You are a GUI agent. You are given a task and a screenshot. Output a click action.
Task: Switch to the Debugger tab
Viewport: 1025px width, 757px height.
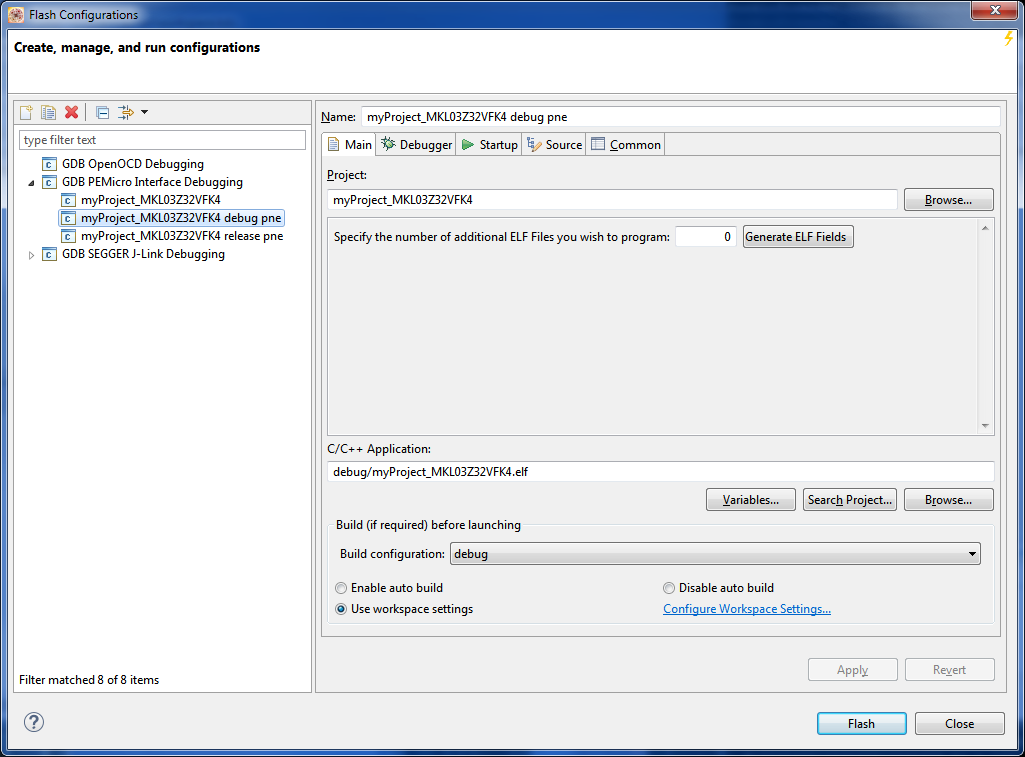416,145
